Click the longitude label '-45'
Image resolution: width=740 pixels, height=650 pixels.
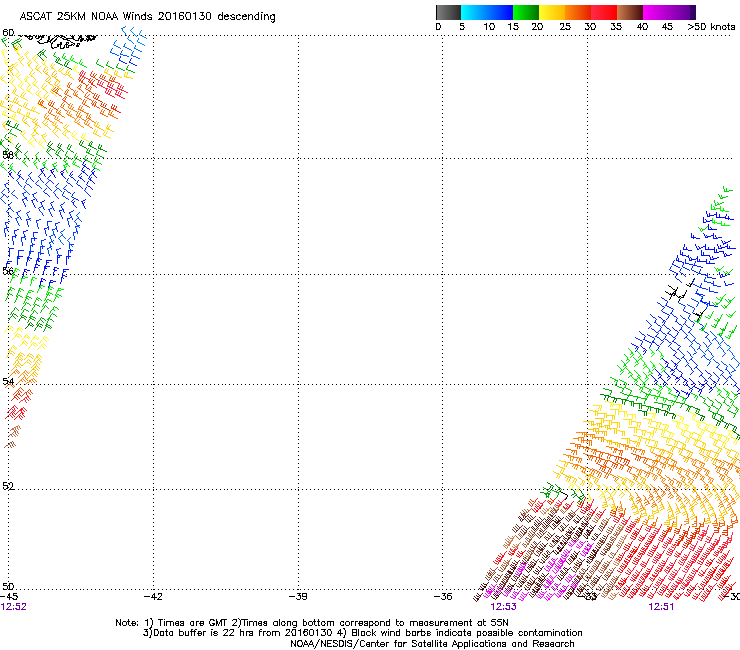(9, 596)
